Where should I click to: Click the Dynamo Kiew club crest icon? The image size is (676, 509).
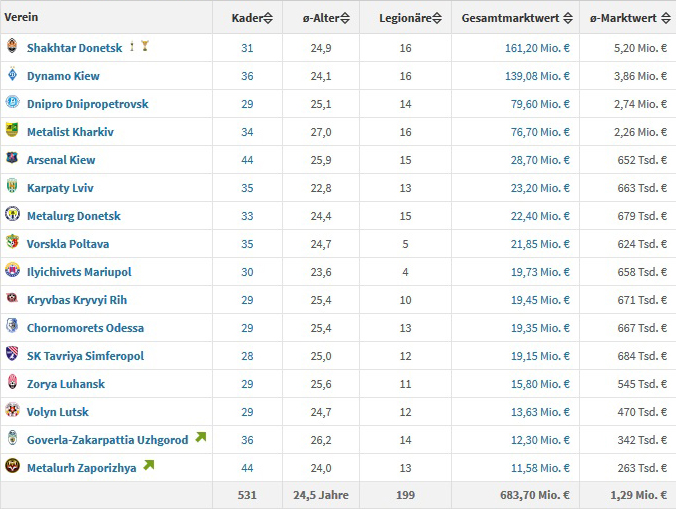pyautogui.click(x=12, y=75)
